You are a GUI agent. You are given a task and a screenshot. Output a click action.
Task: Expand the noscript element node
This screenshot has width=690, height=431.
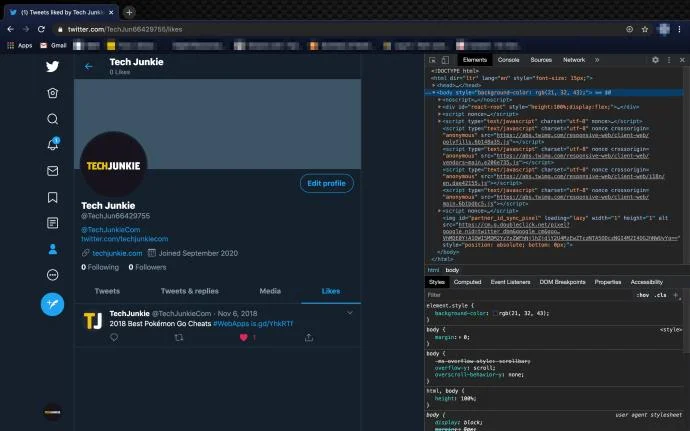[x=439, y=100]
